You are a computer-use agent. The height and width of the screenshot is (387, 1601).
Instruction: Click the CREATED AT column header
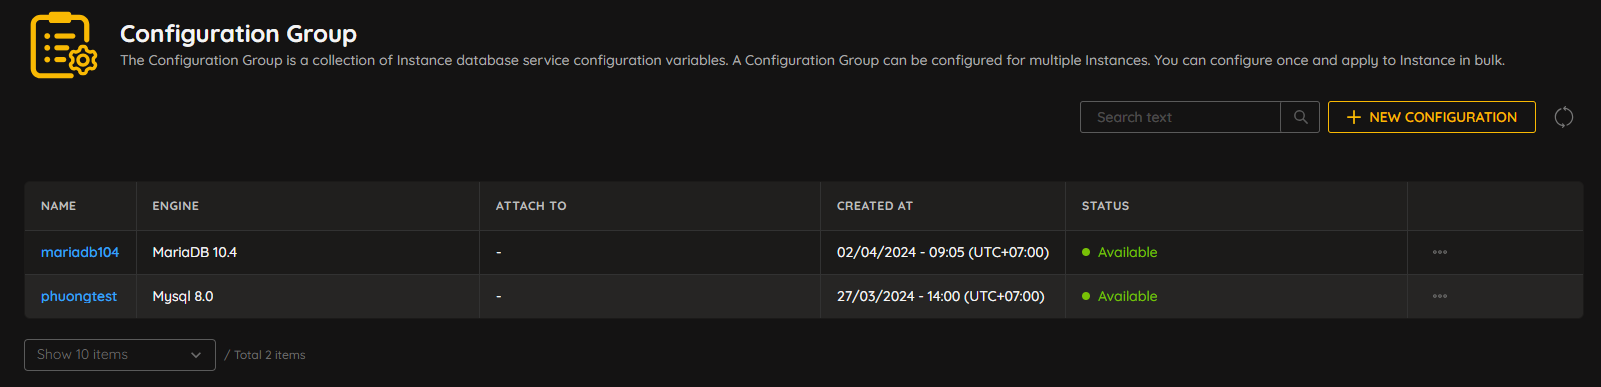(x=875, y=206)
